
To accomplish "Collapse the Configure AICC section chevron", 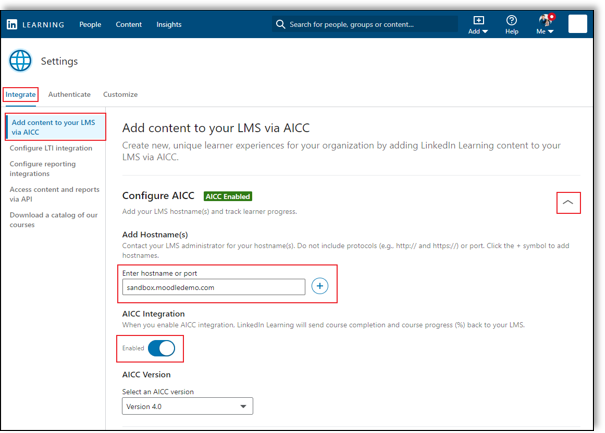I will click(x=568, y=203).
